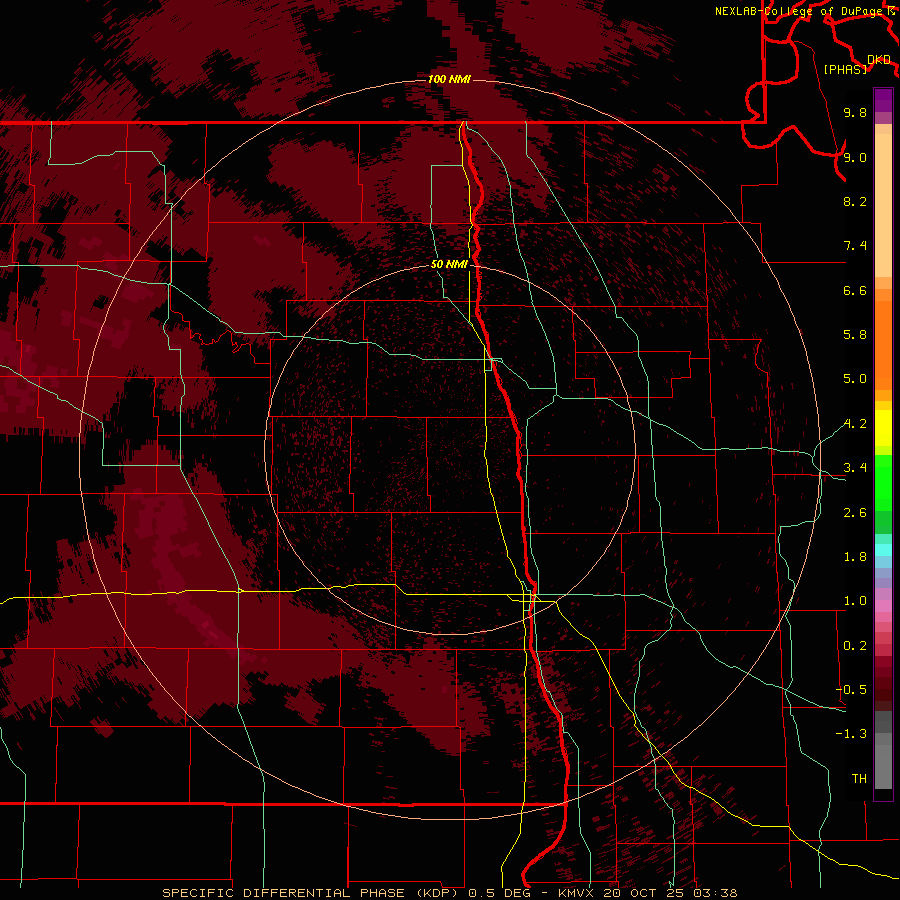Viewport: 900px width, 900px height.
Task: Click the -0.5 scale value
Action: [851, 690]
